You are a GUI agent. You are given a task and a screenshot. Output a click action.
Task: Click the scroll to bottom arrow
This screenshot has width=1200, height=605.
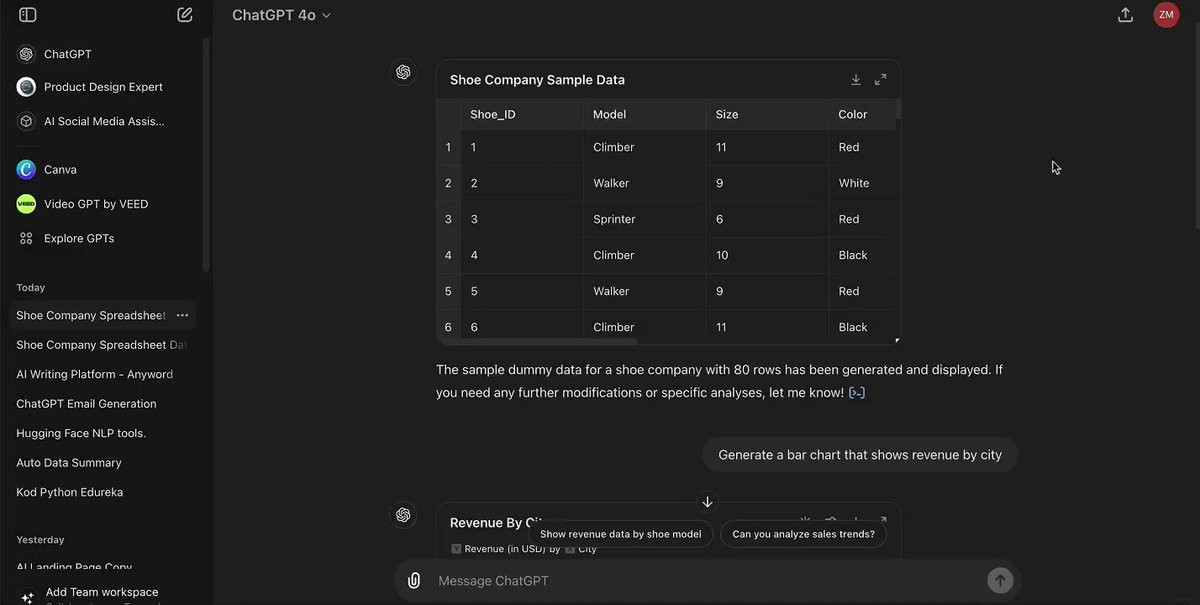click(x=707, y=502)
